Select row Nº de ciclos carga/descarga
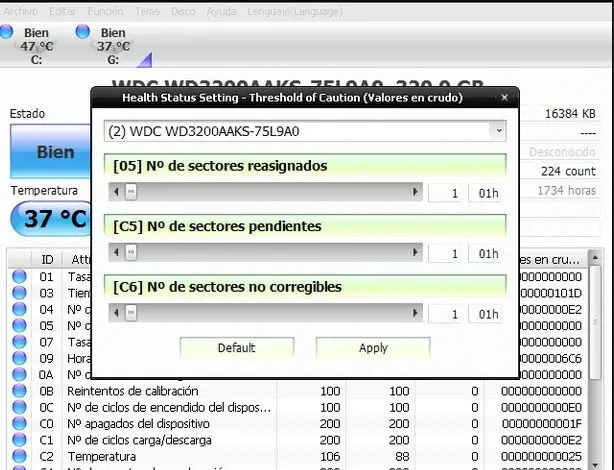Screen dimensions: 614x470 [298, 440]
